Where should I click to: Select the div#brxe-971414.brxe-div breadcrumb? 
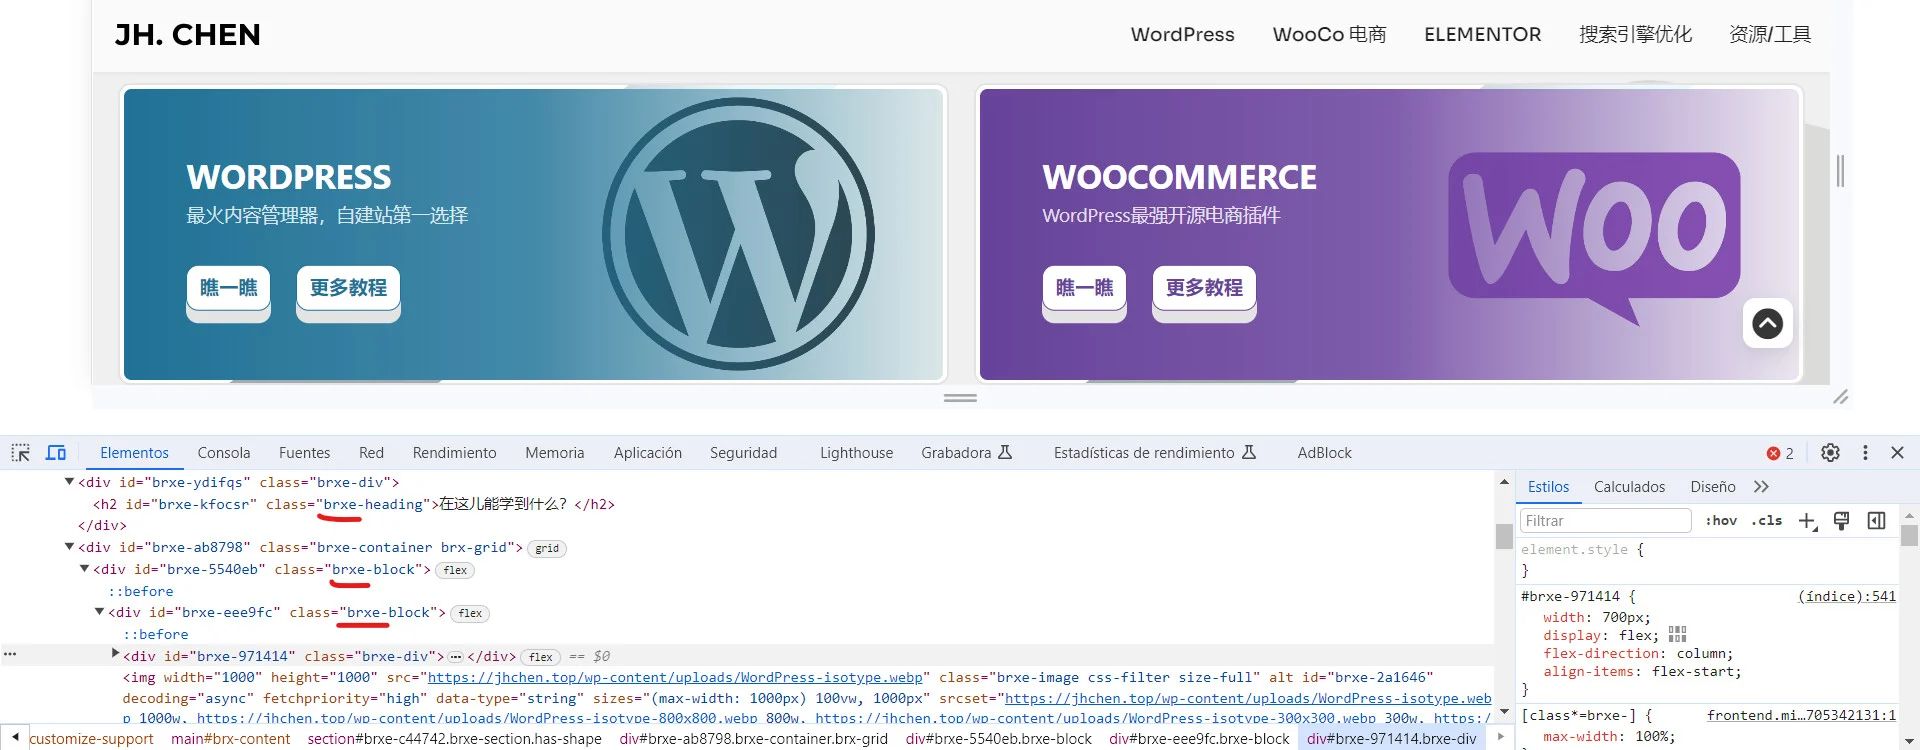tap(1391, 739)
